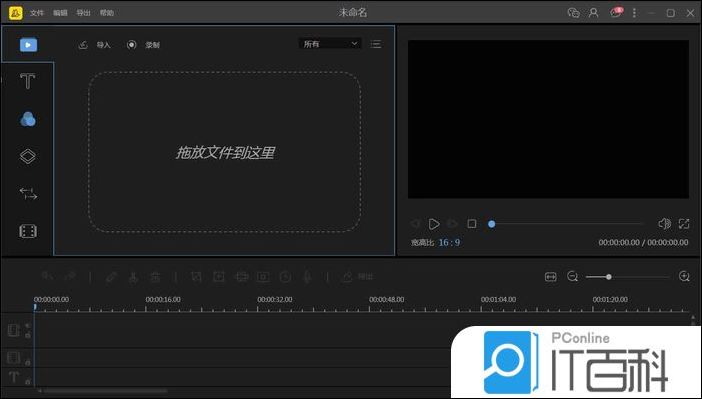Open the user account icon in title bar
Screen dimensions: 702x399
[x=594, y=13]
